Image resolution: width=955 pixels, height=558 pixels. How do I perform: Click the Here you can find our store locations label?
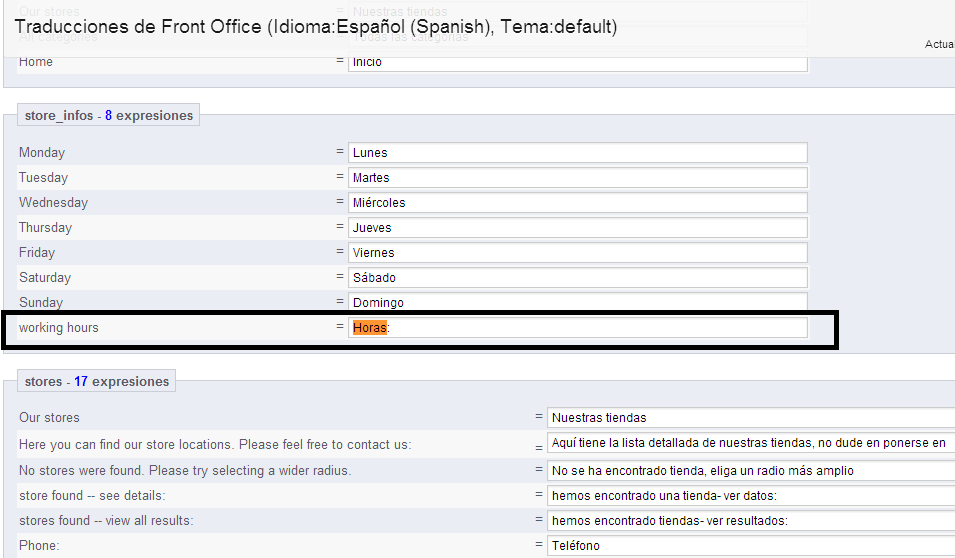pyautogui.click(x=215, y=444)
